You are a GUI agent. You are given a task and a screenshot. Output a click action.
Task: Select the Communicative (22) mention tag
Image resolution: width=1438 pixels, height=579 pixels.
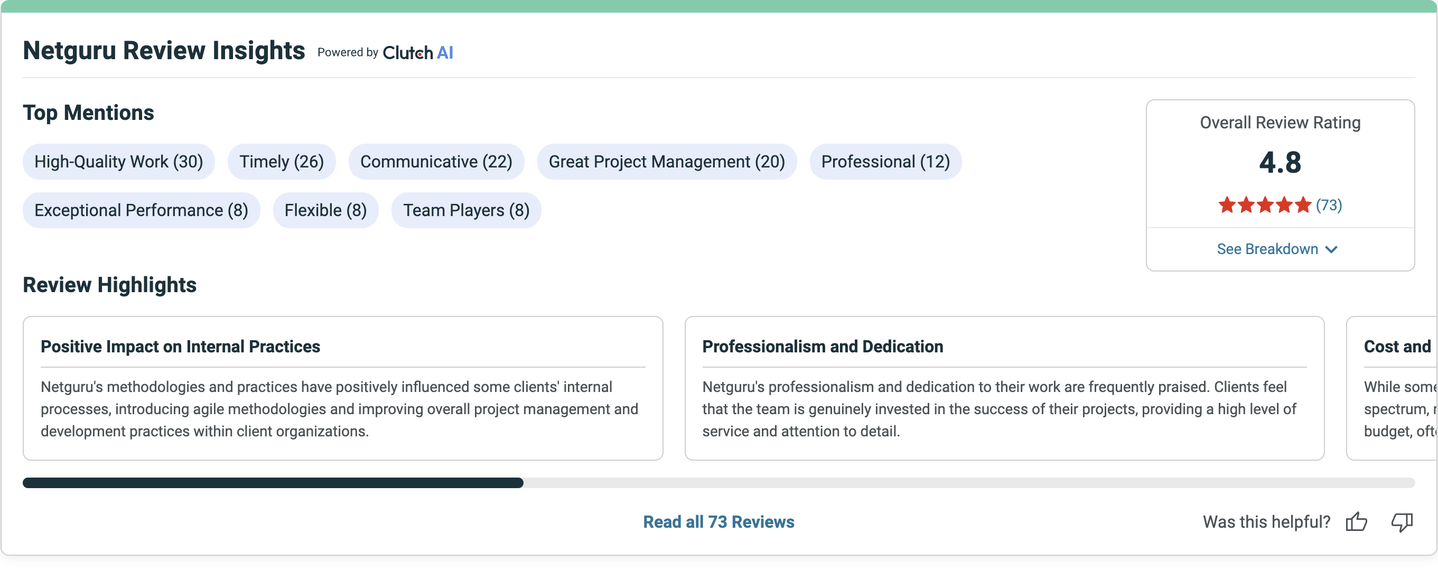coord(436,162)
